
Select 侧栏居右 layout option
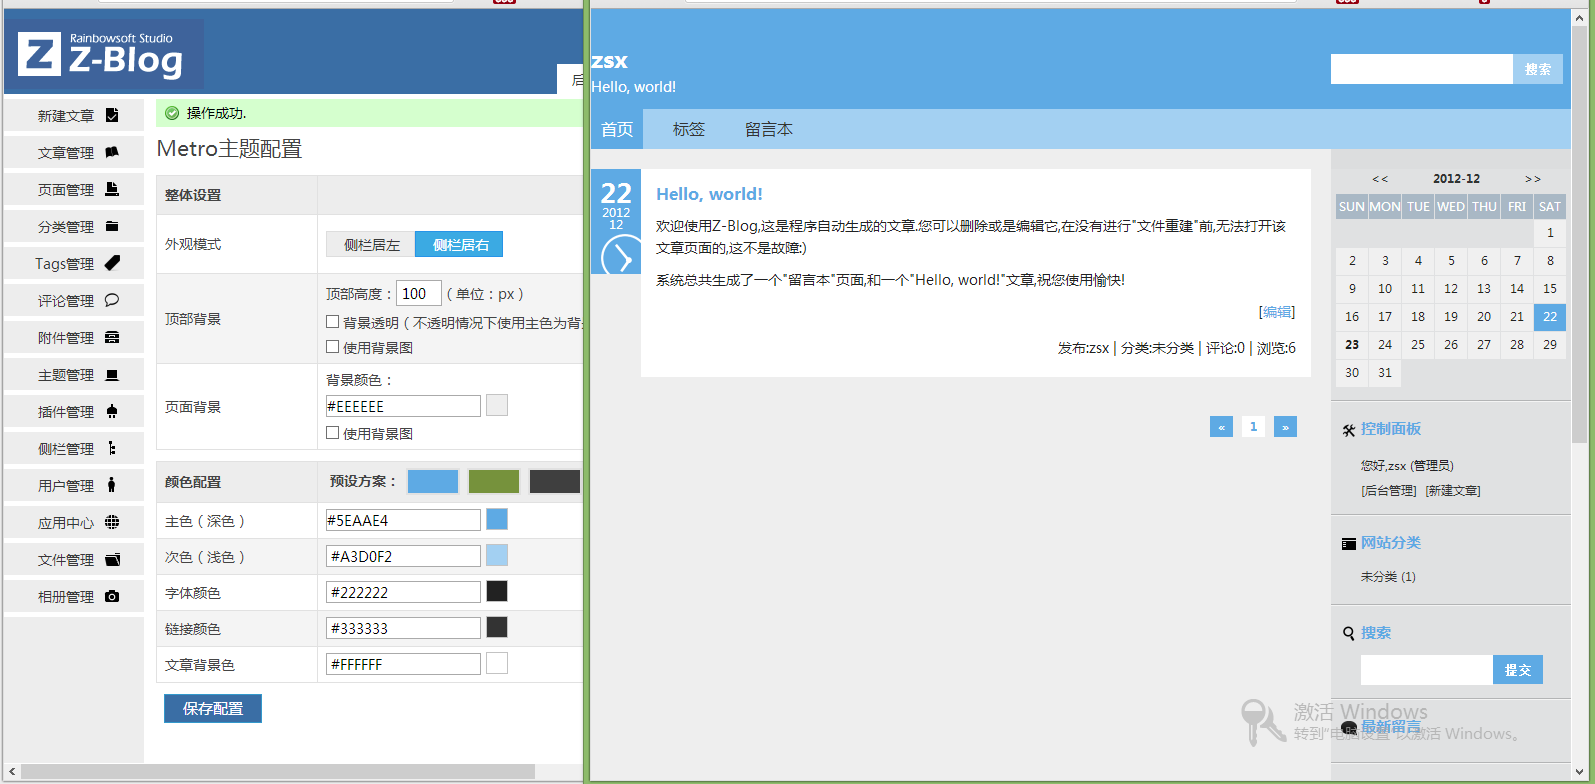tap(459, 244)
